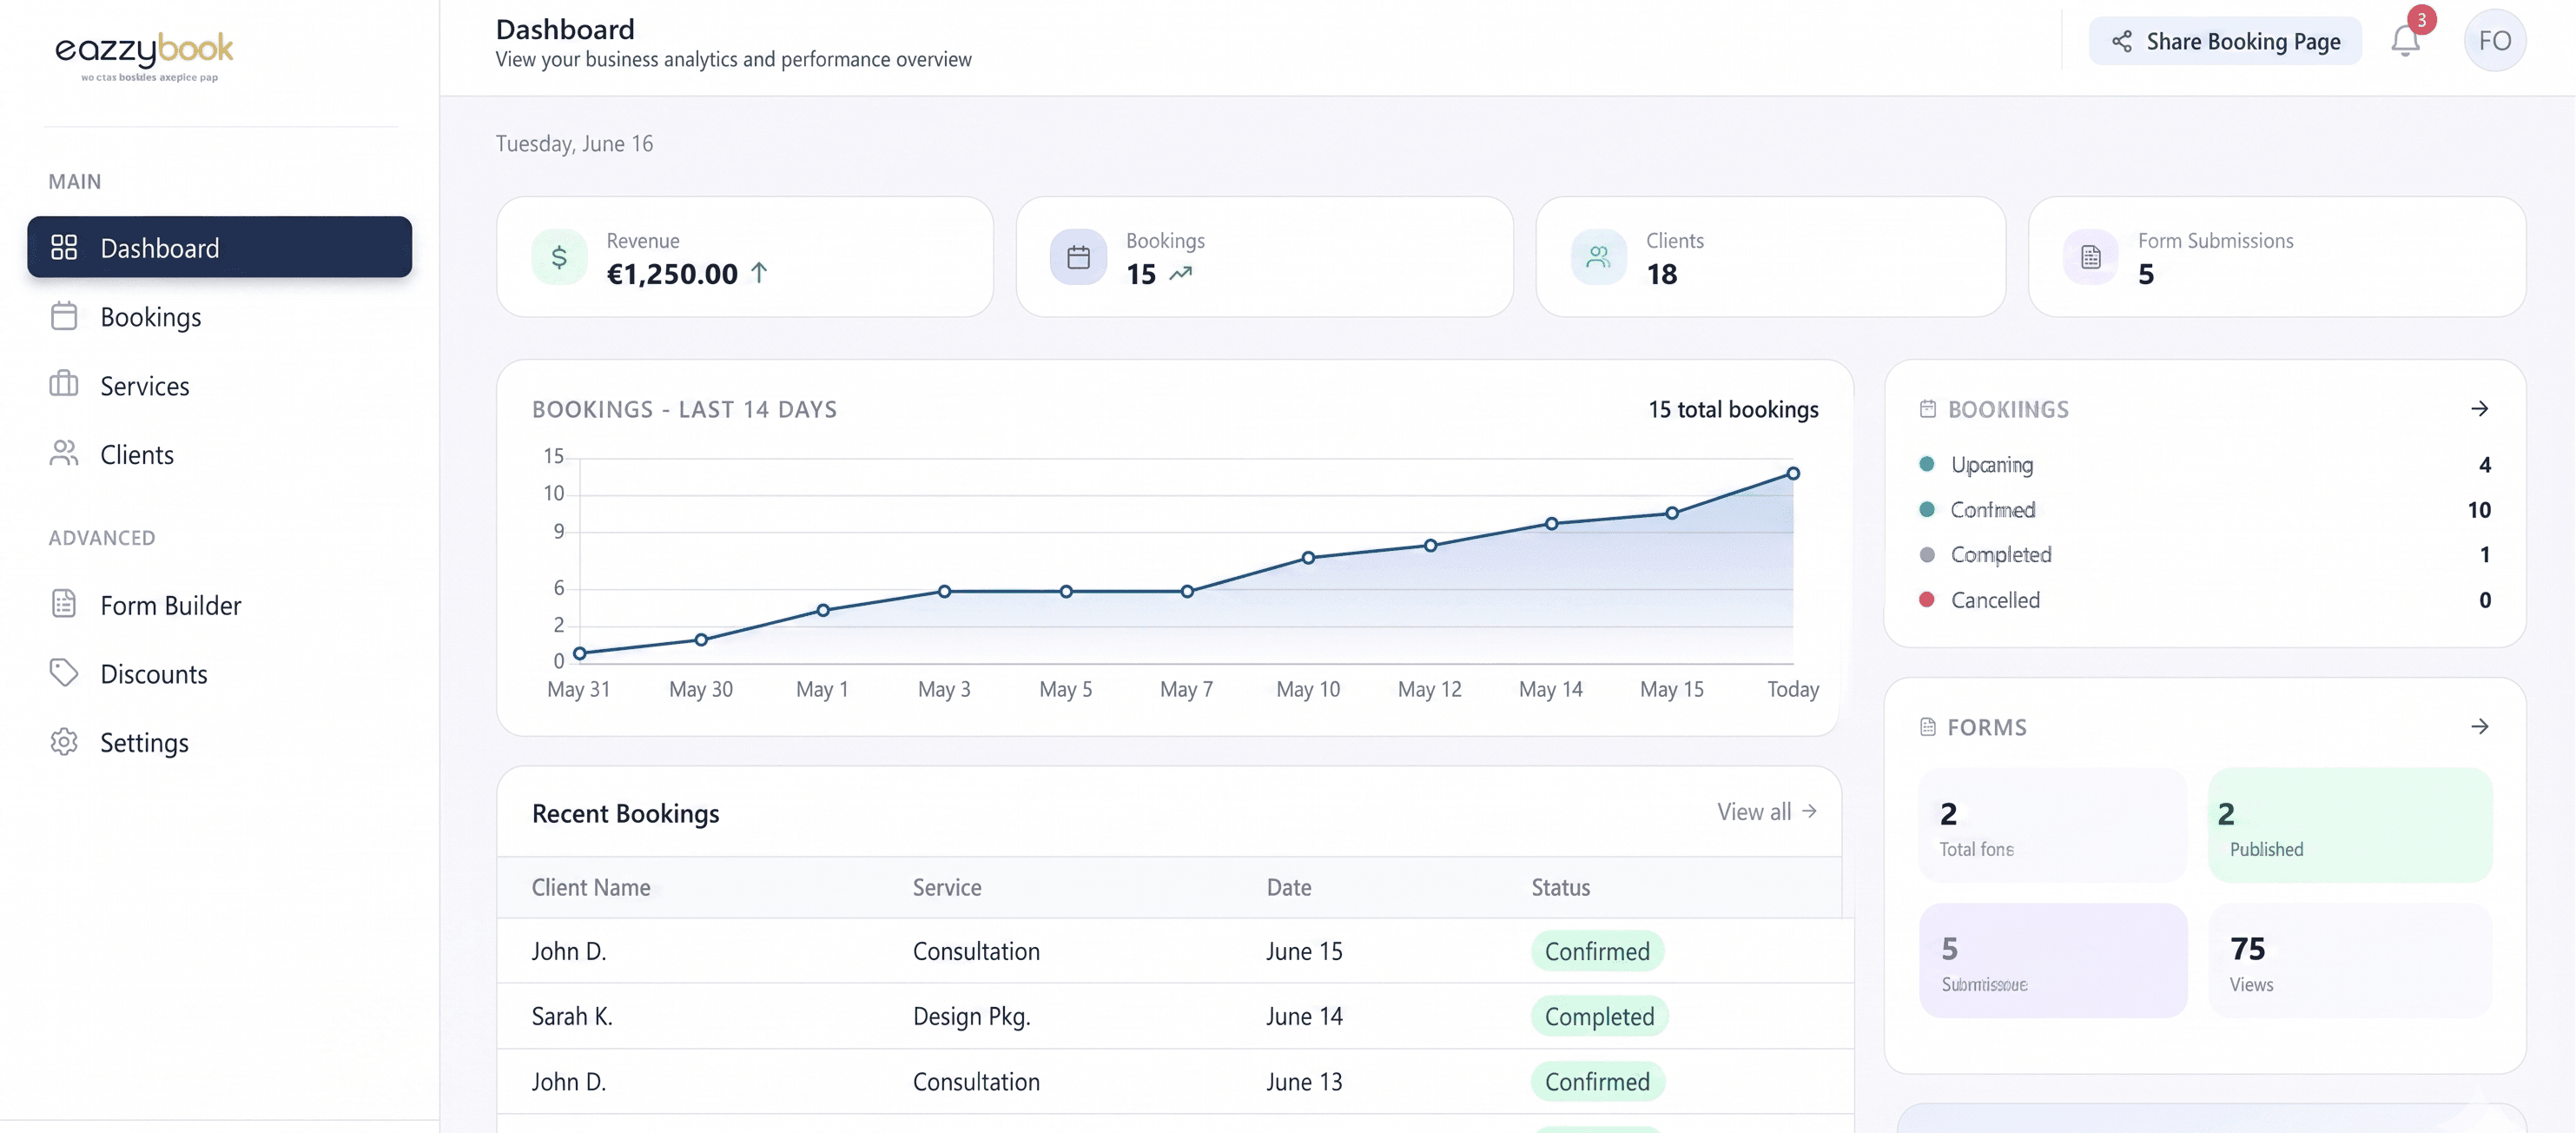
Task: Click the Confirmed row in Bookings panel
Action: 2204,509
